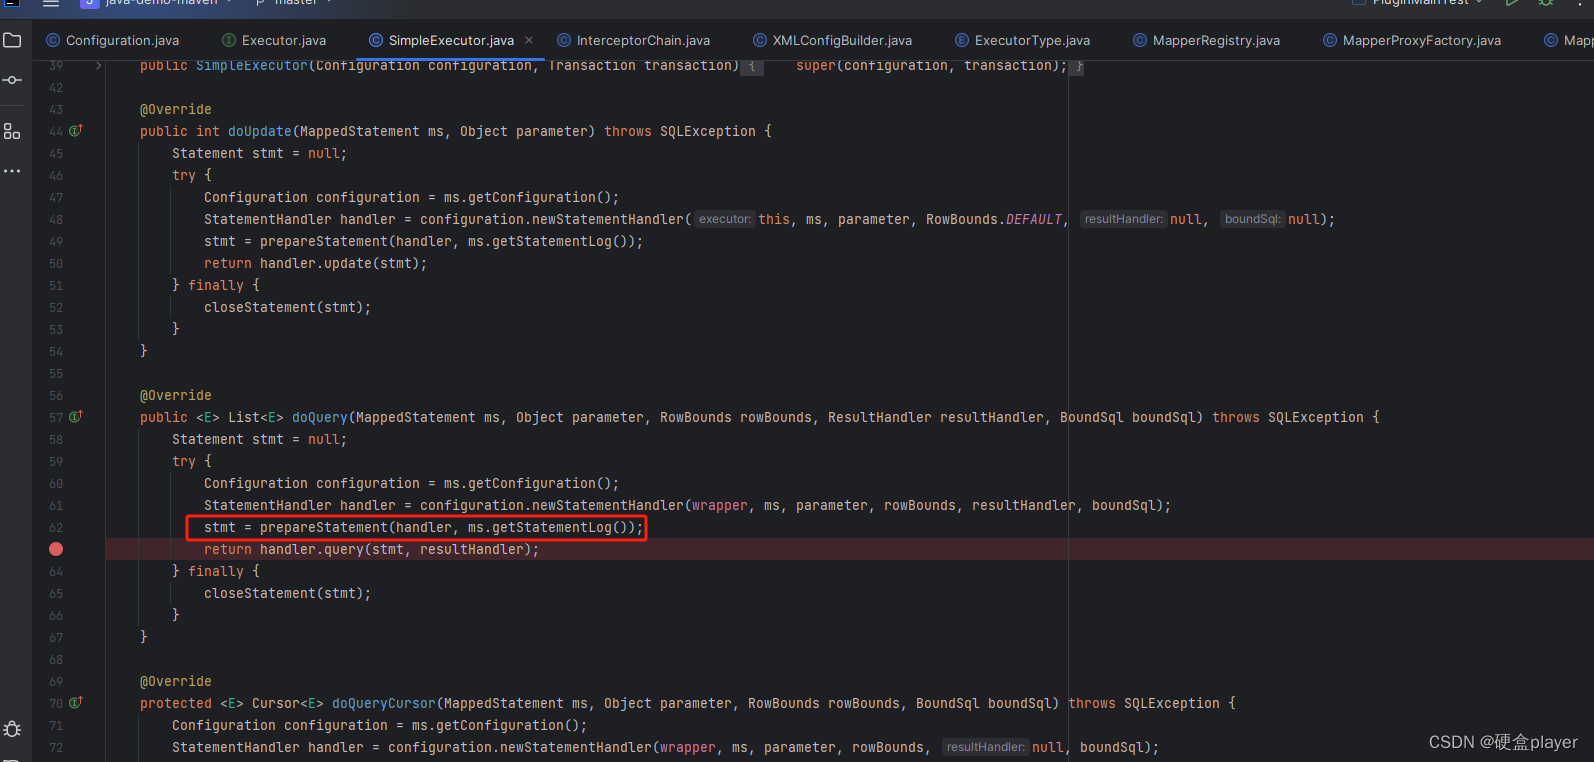Click line number 71 in the gutter
The height and width of the screenshot is (762, 1594).
pos(56,725)
